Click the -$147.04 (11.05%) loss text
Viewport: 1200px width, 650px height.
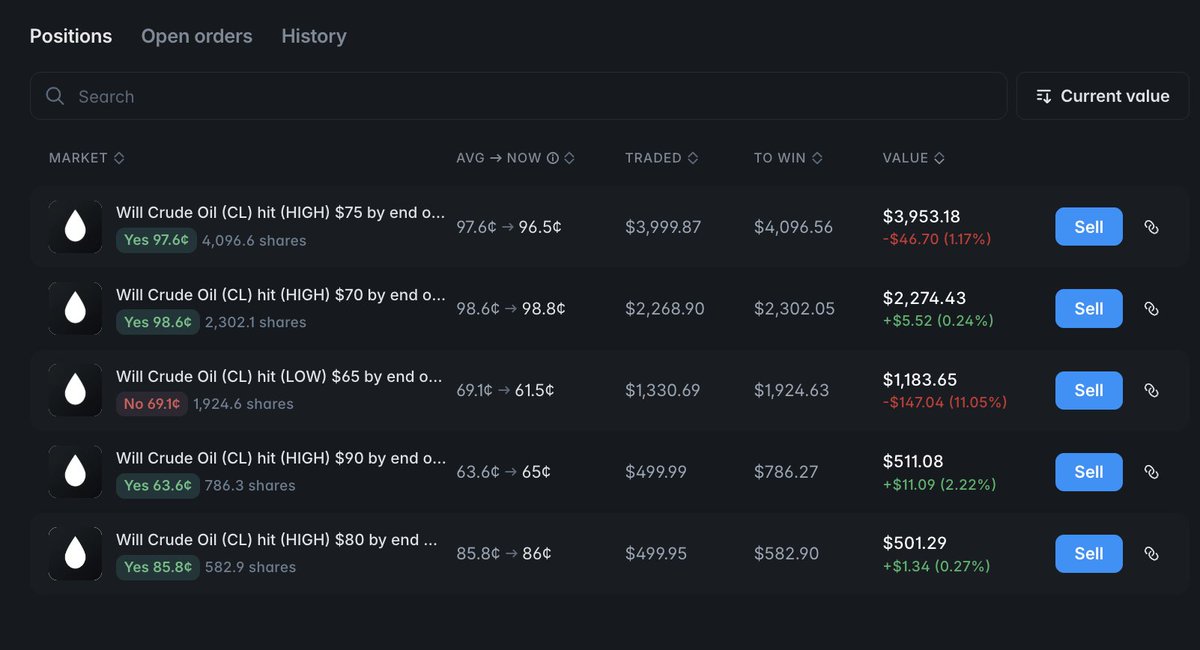pyautogui.click(x=945, y=403)
